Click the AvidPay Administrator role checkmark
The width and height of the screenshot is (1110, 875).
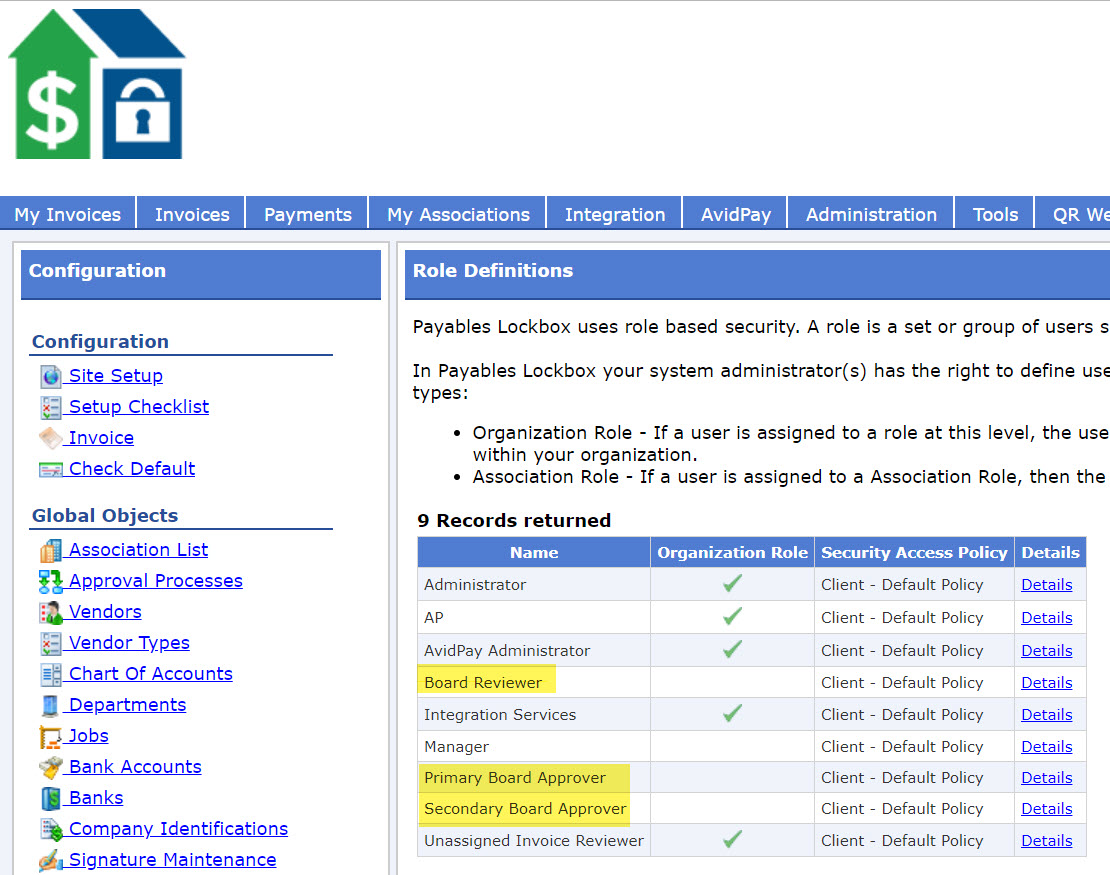click(732, 650)
